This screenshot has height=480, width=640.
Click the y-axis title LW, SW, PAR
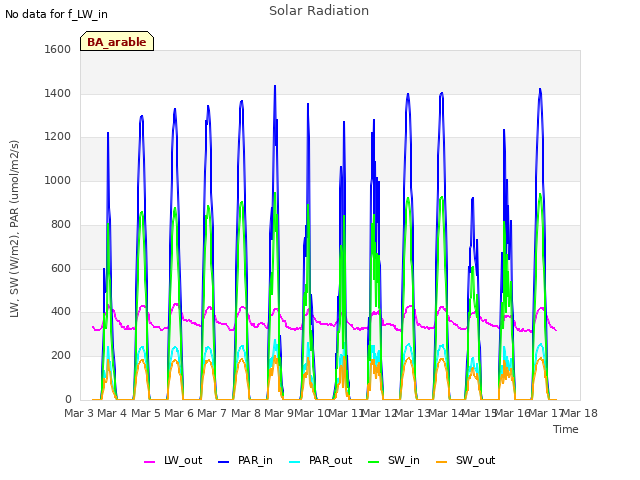[14, 229]
